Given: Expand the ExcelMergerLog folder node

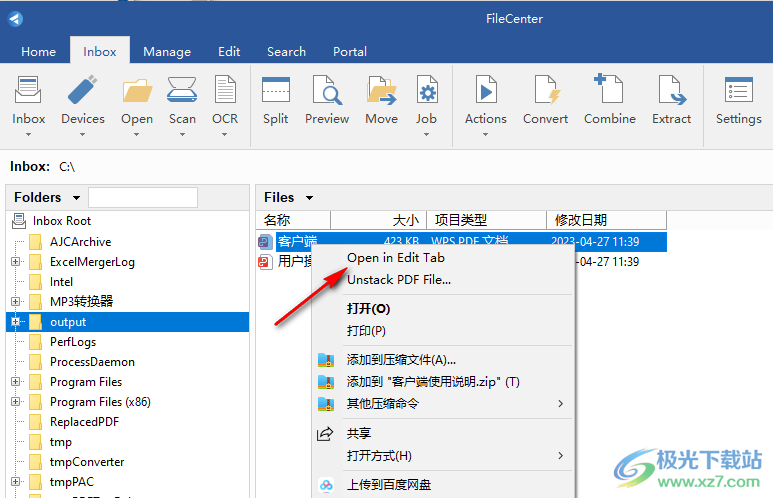Looking at the screenshot, I should 15,262.
